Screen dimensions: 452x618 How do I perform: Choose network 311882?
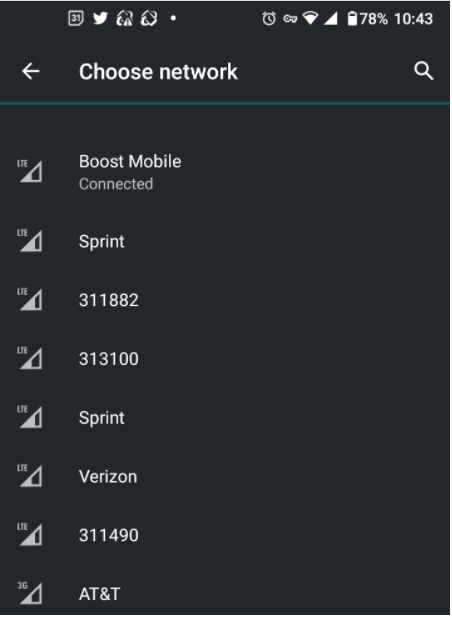[x=226, y=300]
